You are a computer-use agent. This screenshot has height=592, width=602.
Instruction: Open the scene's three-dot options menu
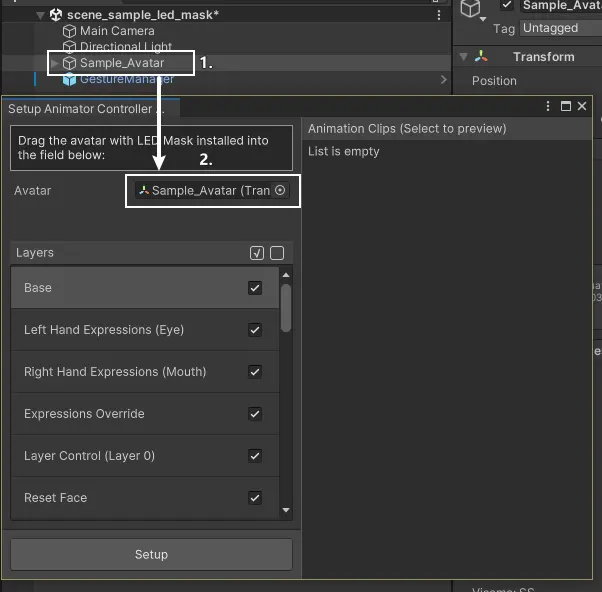point(439,15)
